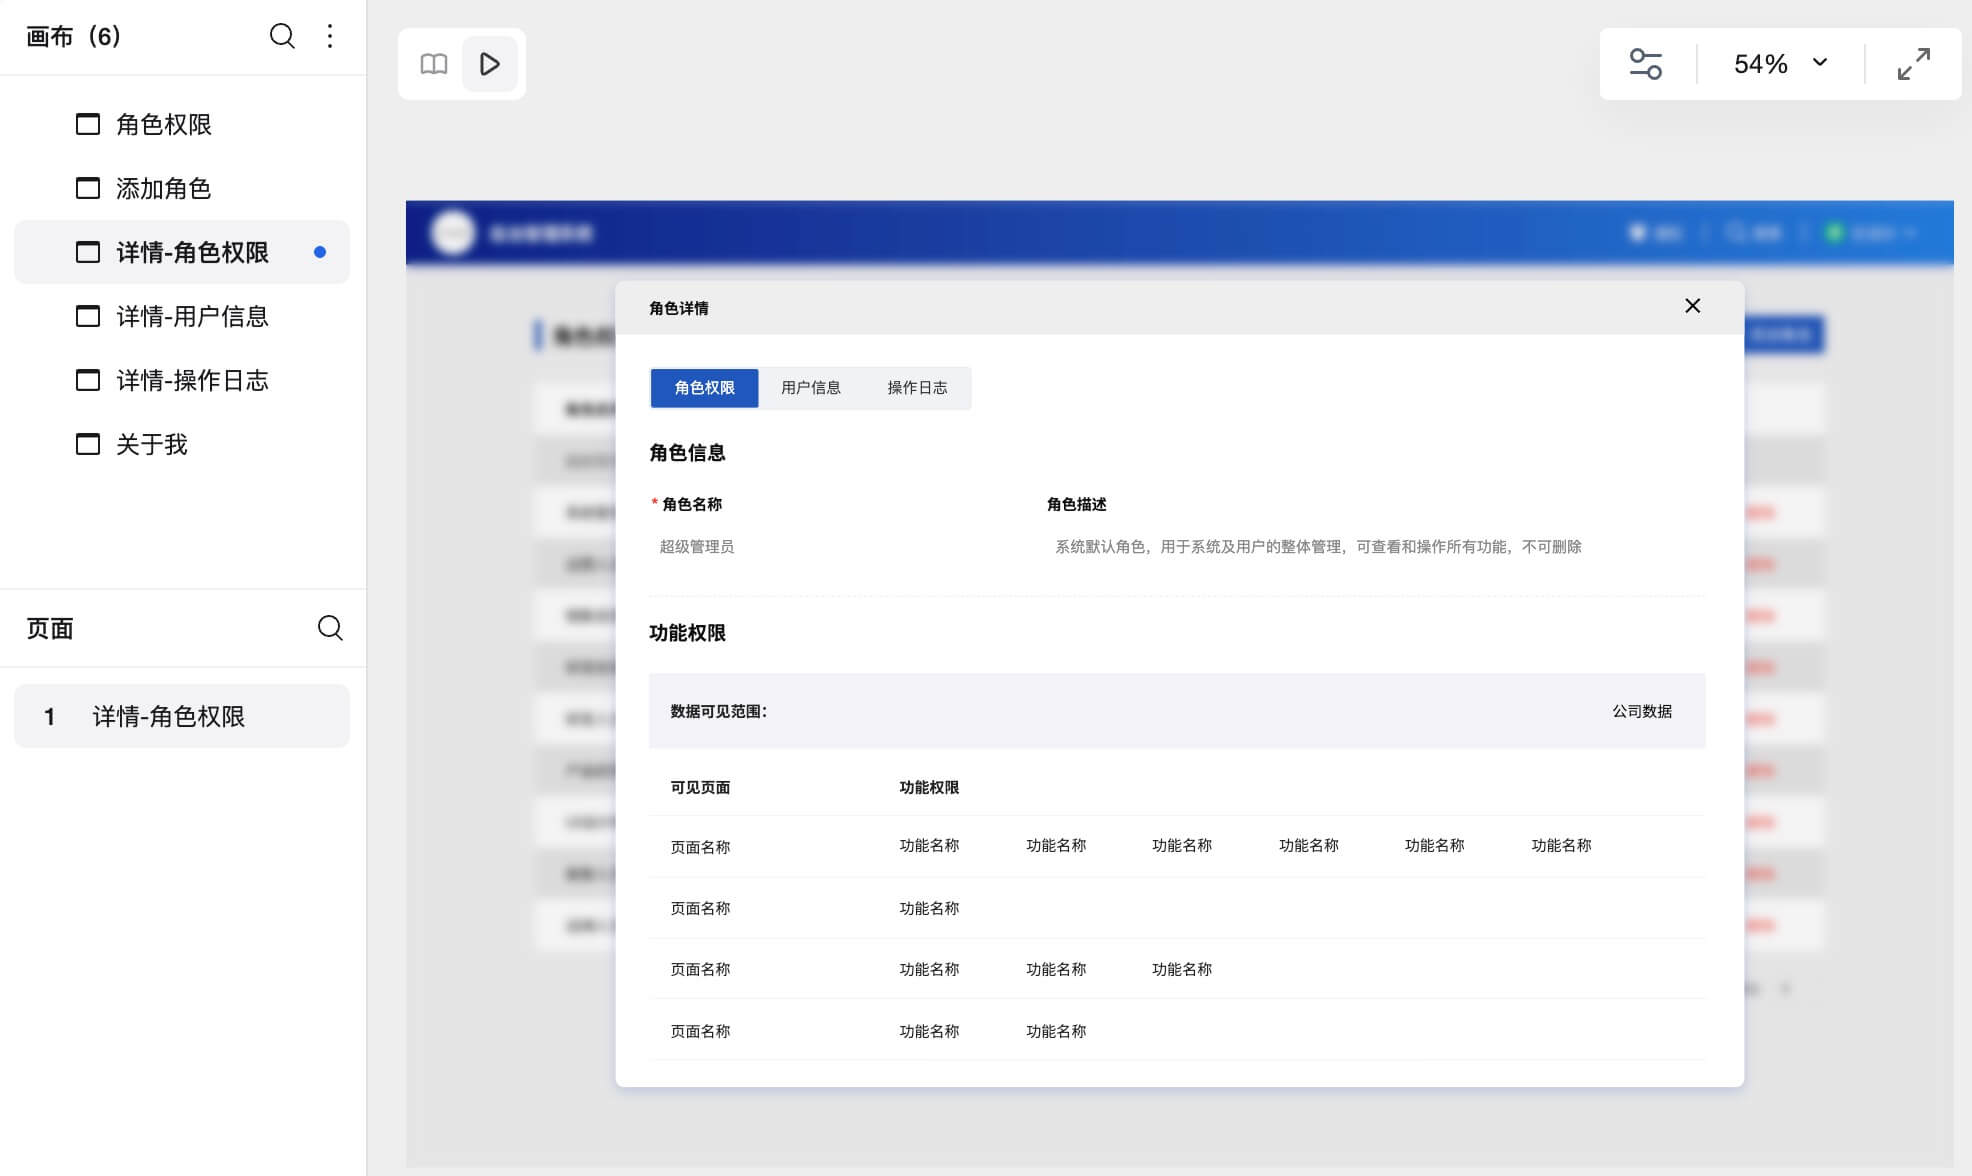1972x1176 pixels.
Task: Click the canvas search magnifier icon
Action: click(x=282, y=37)
